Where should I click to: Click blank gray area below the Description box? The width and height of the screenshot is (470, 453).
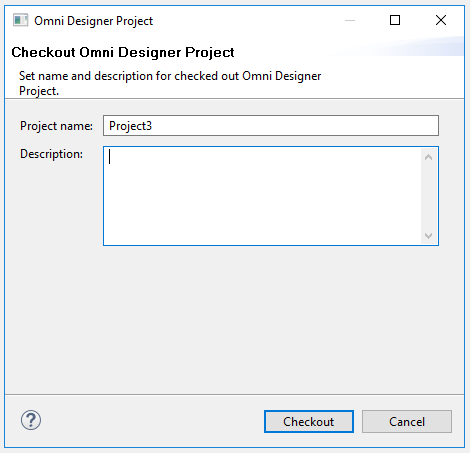point(233,317)
